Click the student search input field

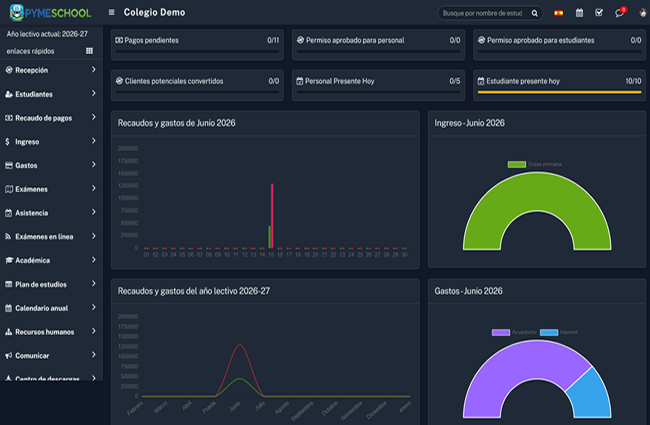tap(483, 13)
